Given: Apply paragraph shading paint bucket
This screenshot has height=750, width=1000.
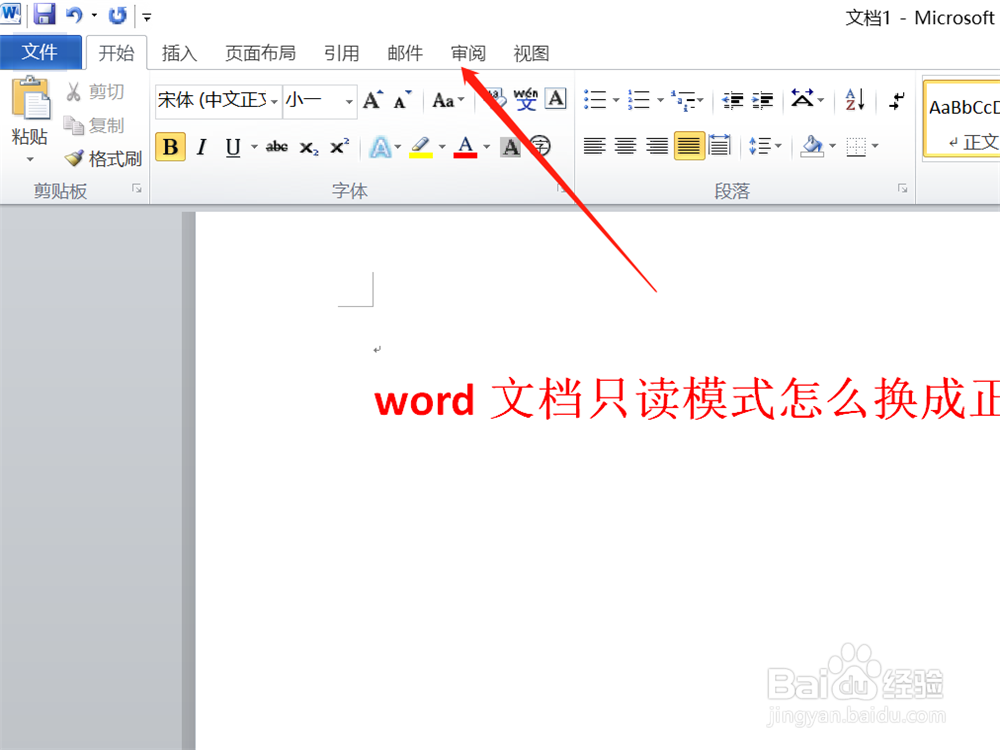Looking at the screenshot, I should coord(812,146).
